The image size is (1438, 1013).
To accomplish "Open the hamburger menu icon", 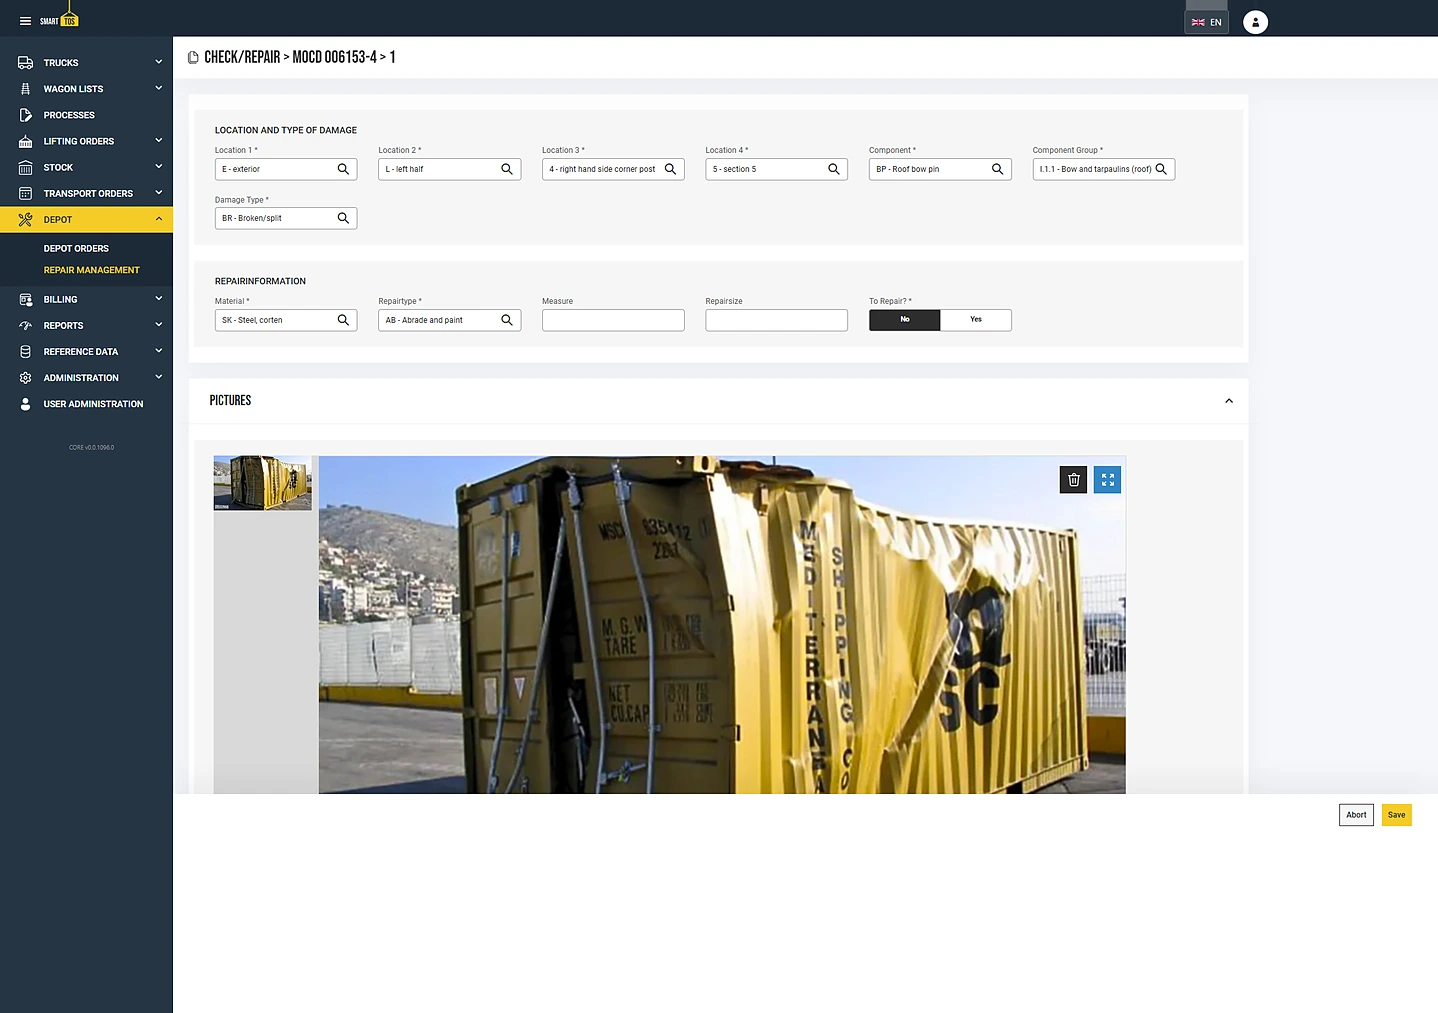I will coord(25,21).
